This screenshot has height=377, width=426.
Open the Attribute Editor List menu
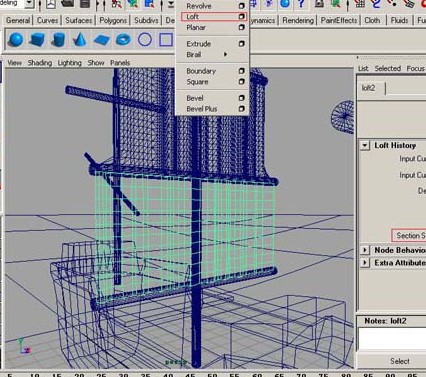point(363,68)
